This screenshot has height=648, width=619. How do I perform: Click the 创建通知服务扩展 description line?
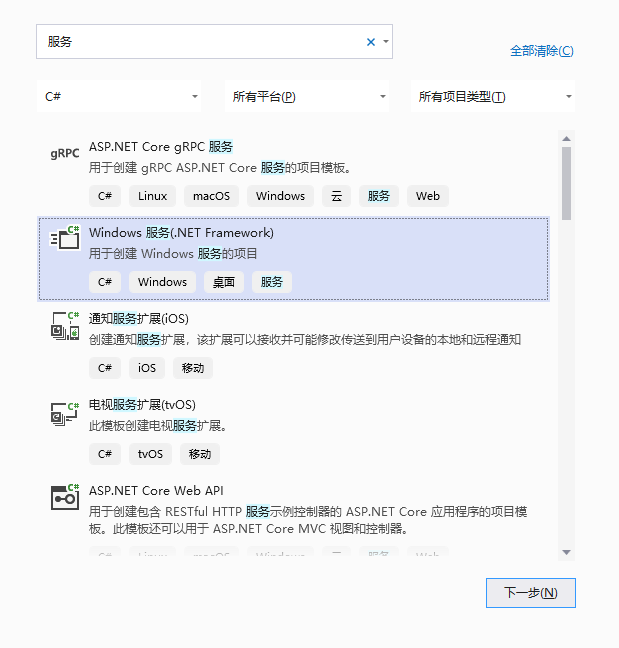[x=305, y=340]
